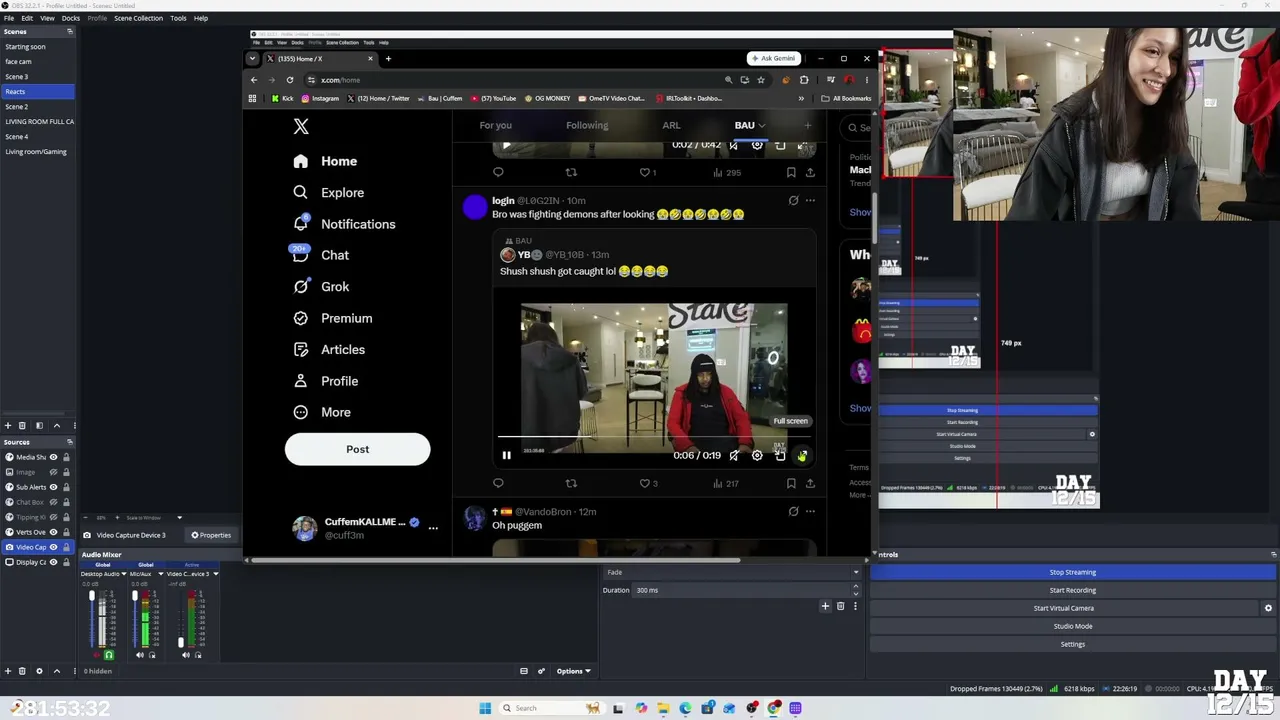Unlock the Sub Alerts source
Screen dimensions: 1280x720
coord(66,487)
